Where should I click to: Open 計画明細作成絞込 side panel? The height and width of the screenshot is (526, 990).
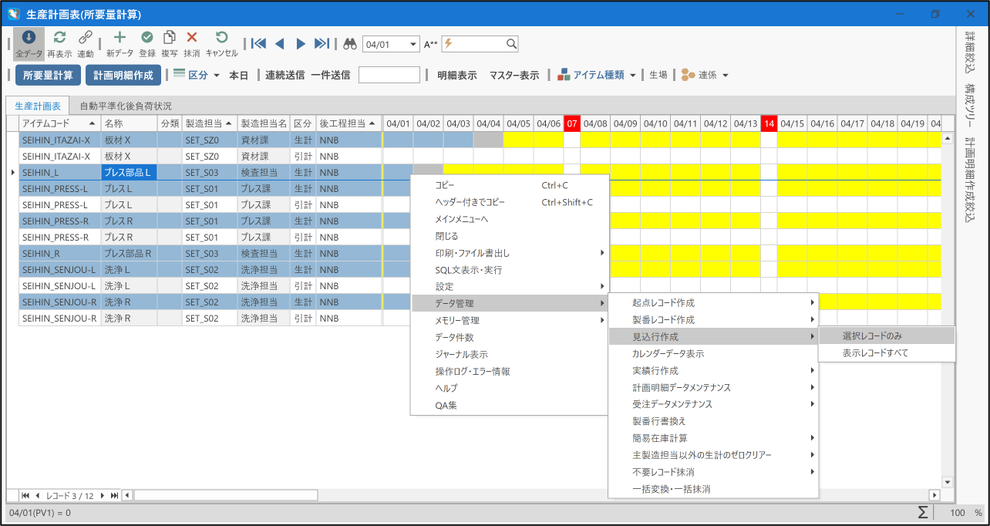coord(969,182)
